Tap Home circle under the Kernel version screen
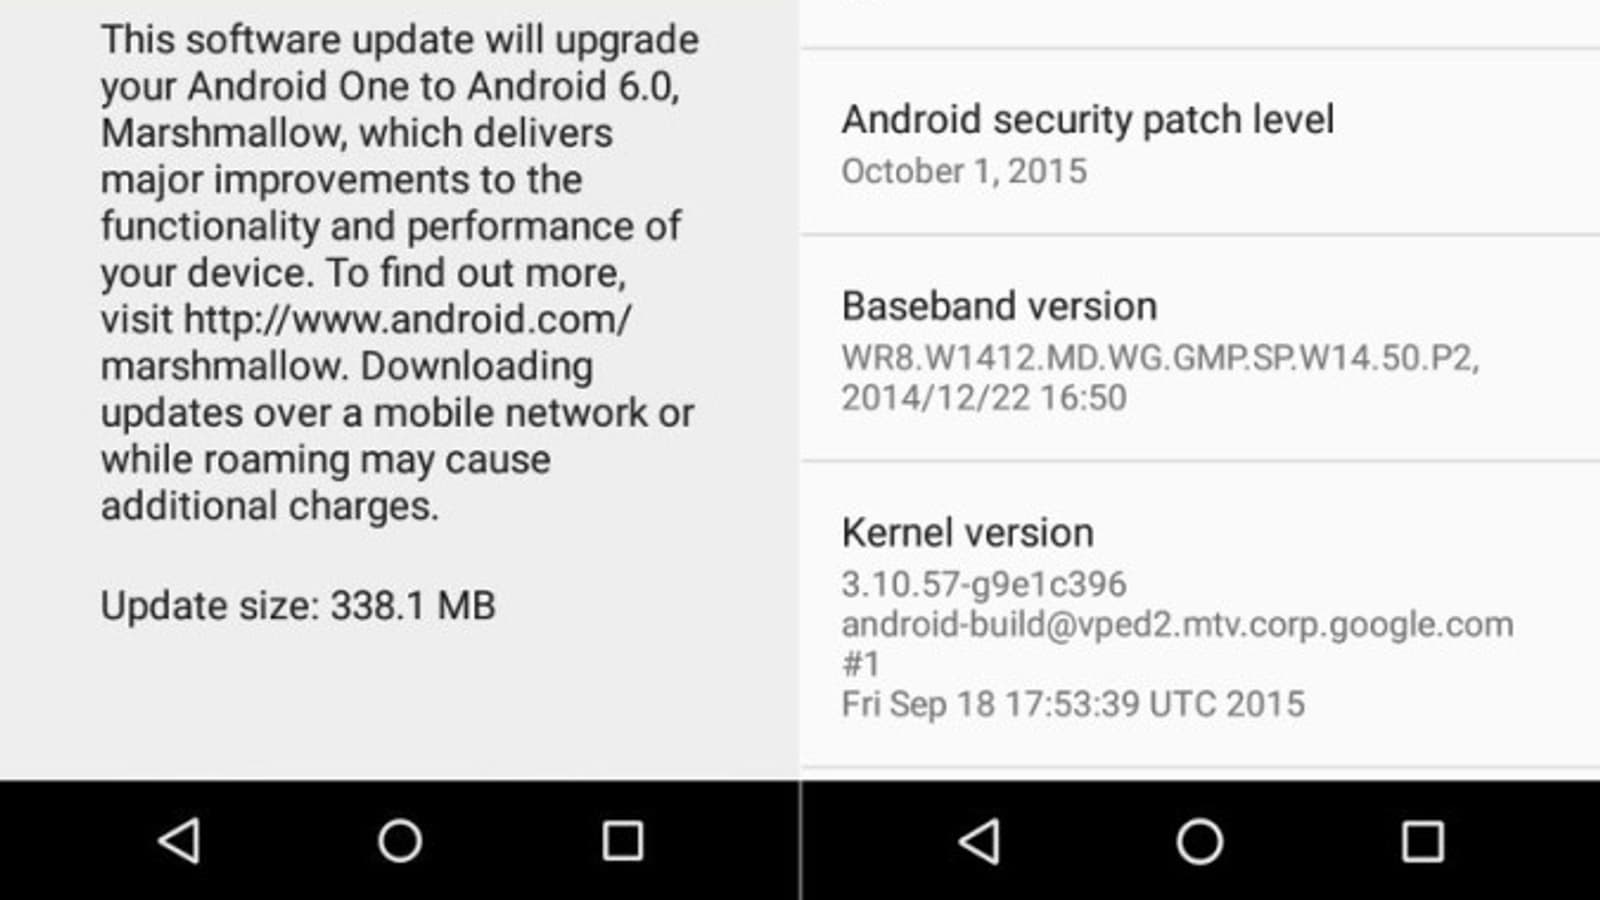 pos(1199,841)
